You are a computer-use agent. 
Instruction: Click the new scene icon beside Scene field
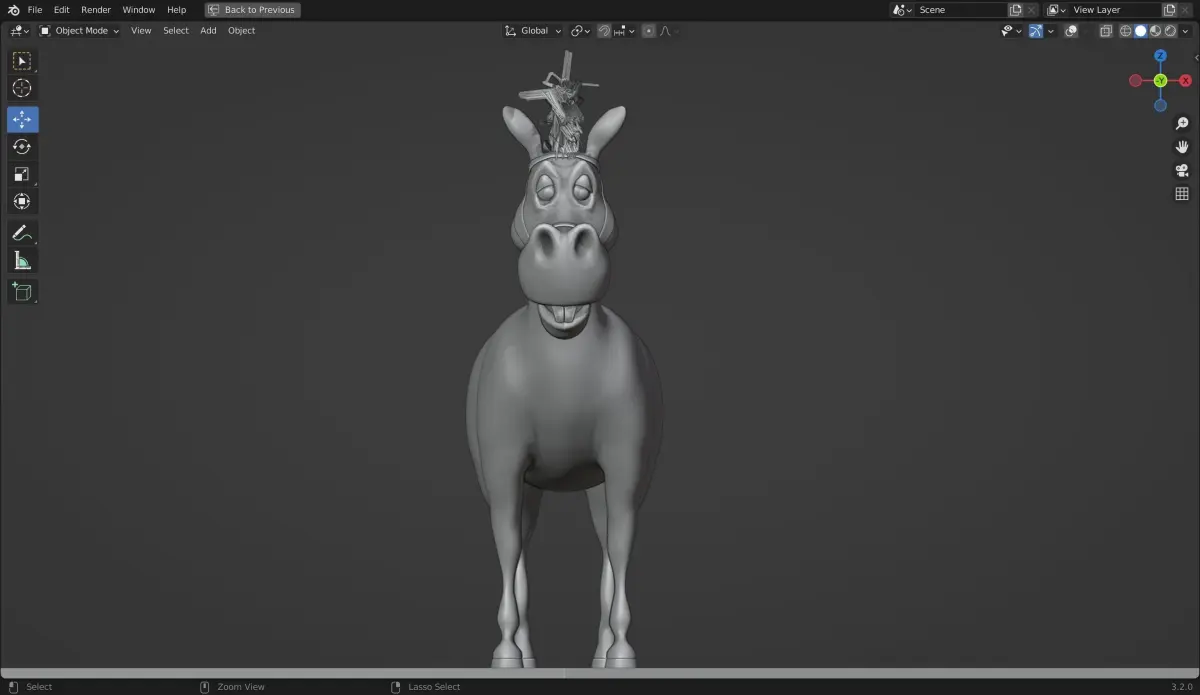point(1016,10)
